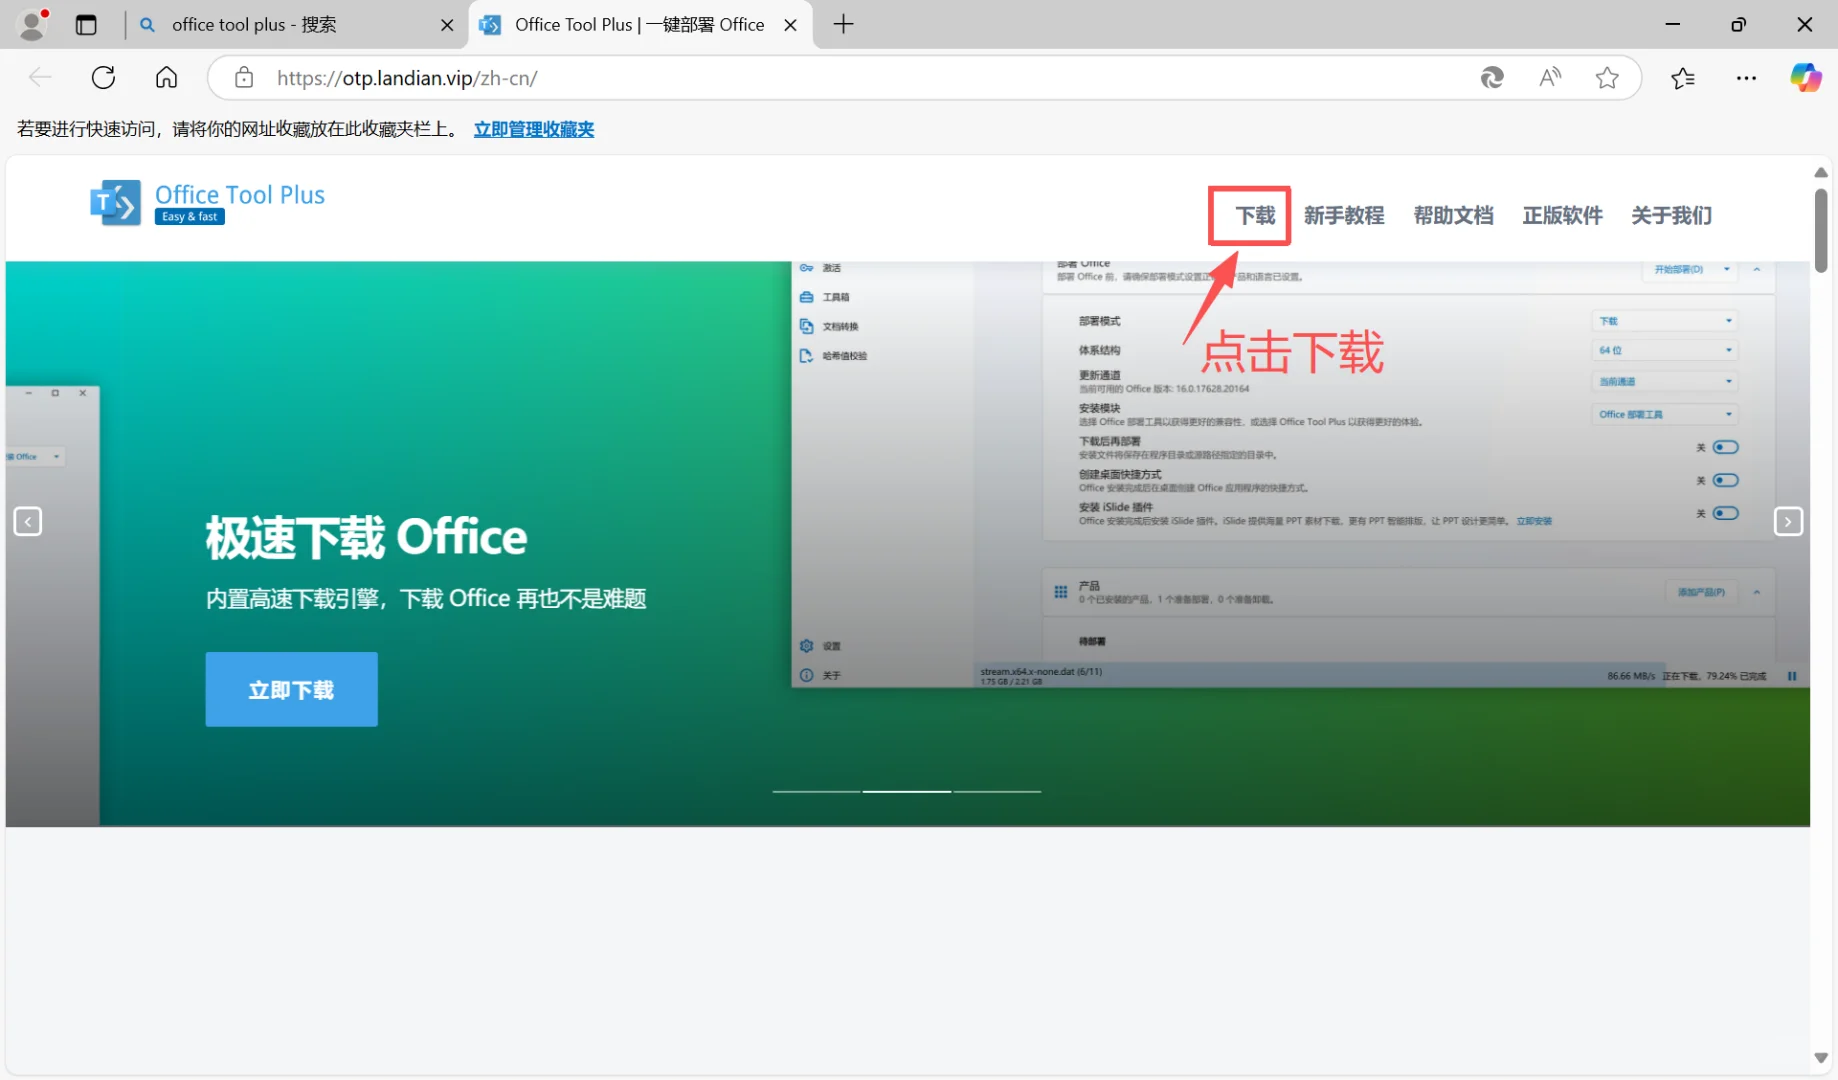1838x1080 pixels.
Task: Open the 立即管理收藏夹 link
Action: (534, 128)
